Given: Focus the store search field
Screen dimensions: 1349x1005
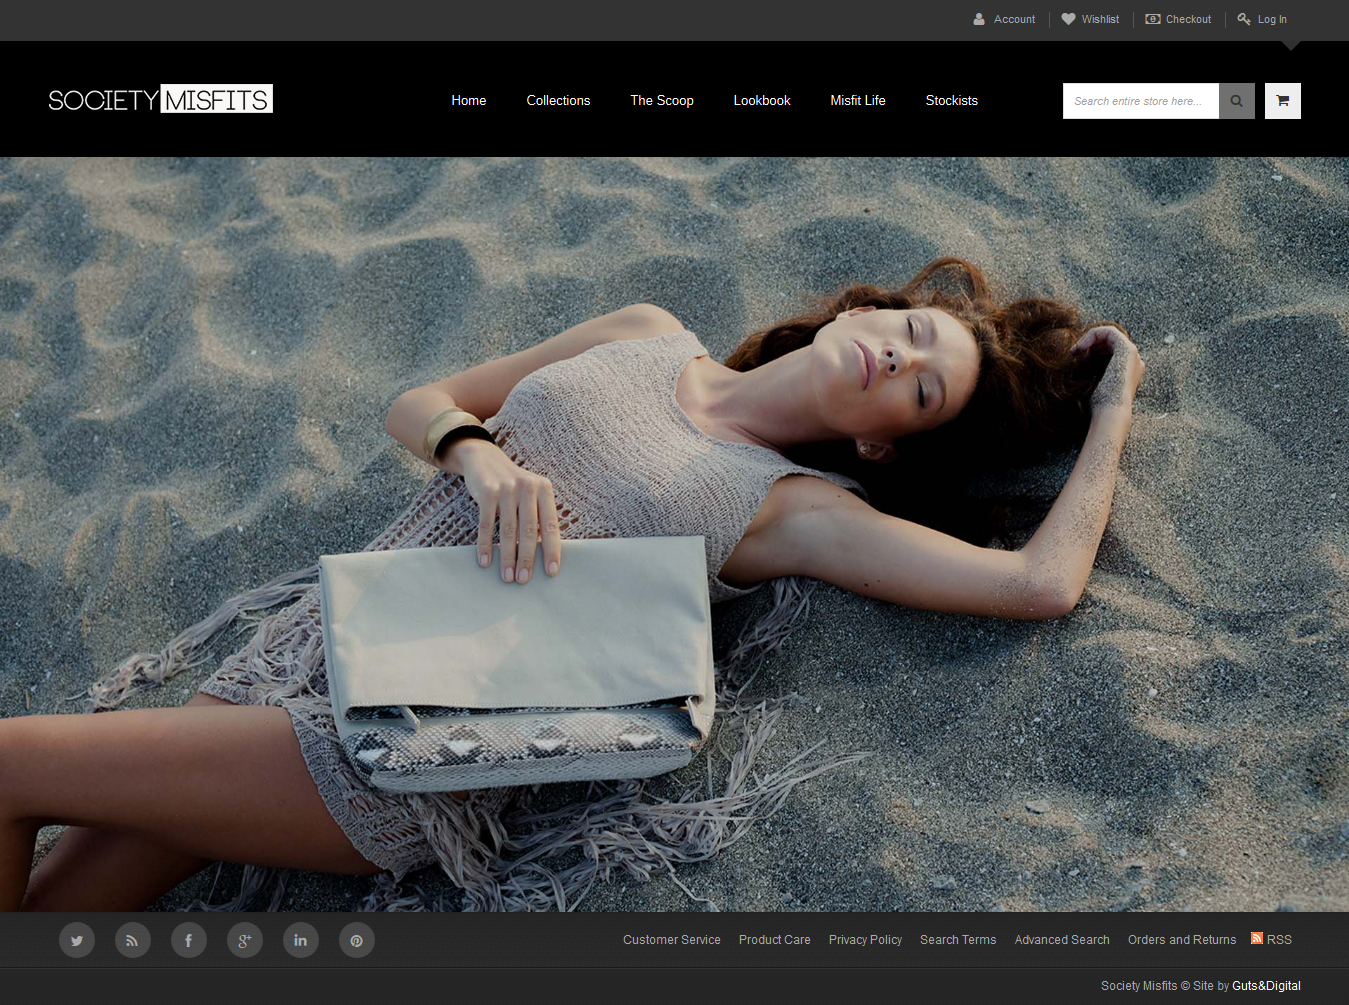Looking at the screenshot, I should [x=1140, y=101].
